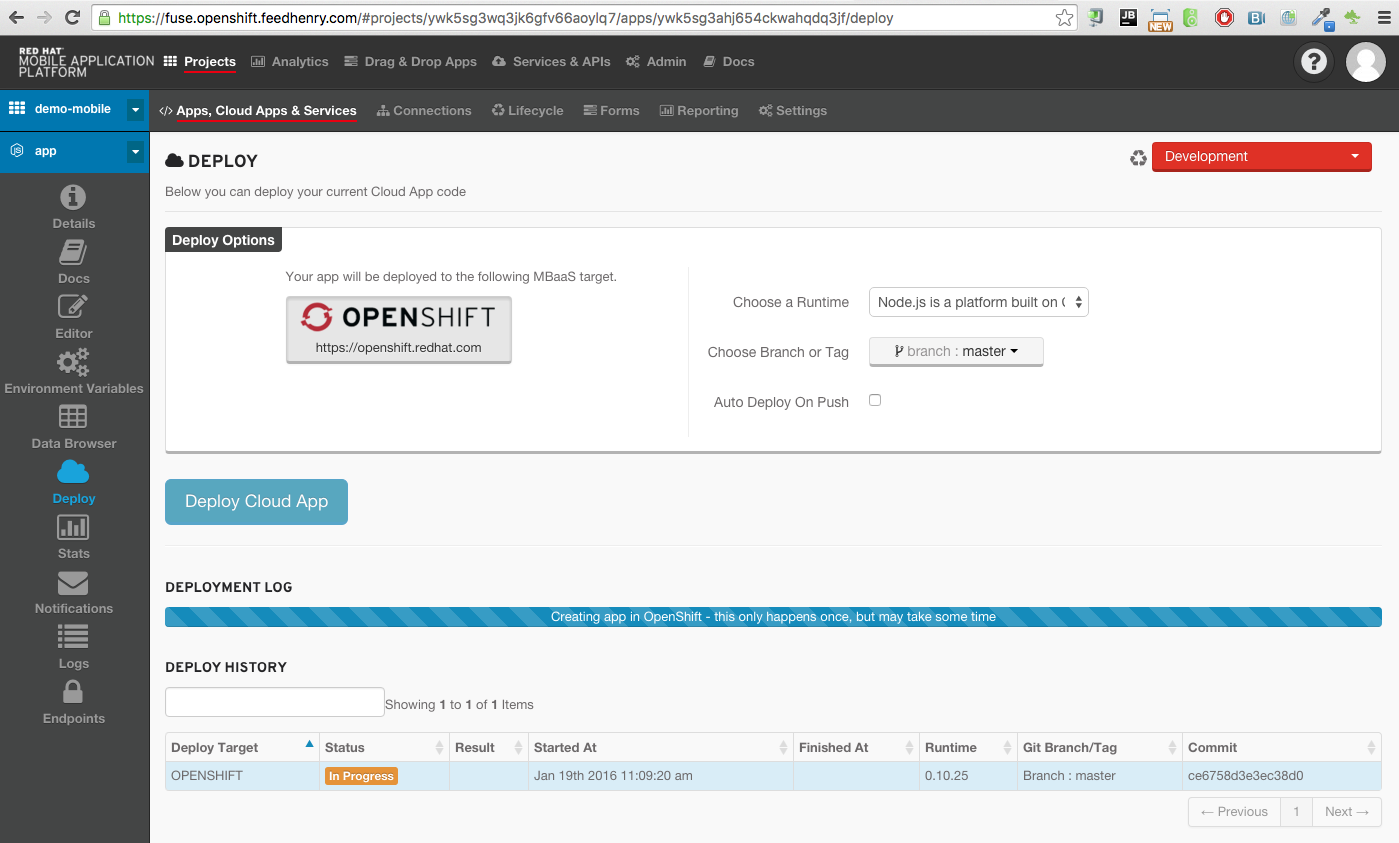Click page 1 in pagination
The height and width of the screenshot is (843, 1399).
1296,812
